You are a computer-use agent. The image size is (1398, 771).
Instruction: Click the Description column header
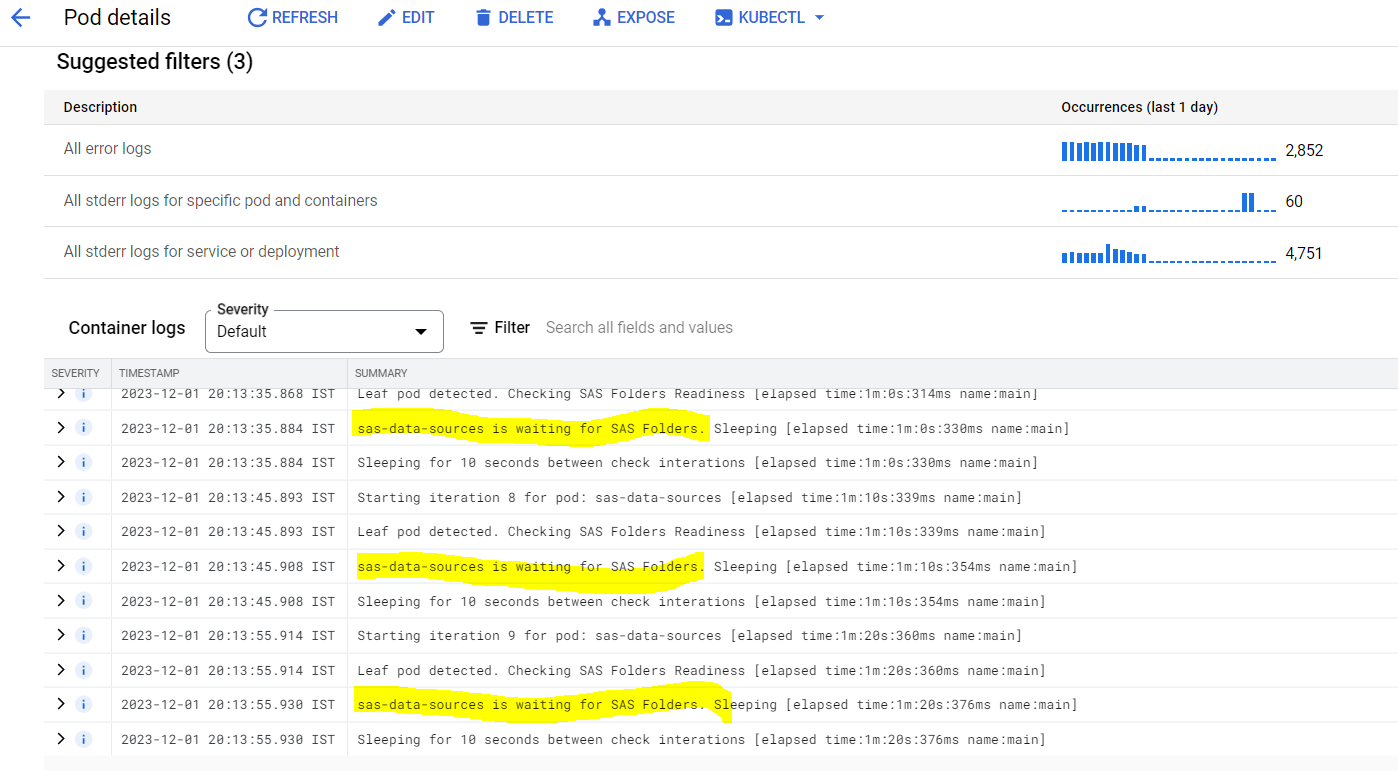102,107
